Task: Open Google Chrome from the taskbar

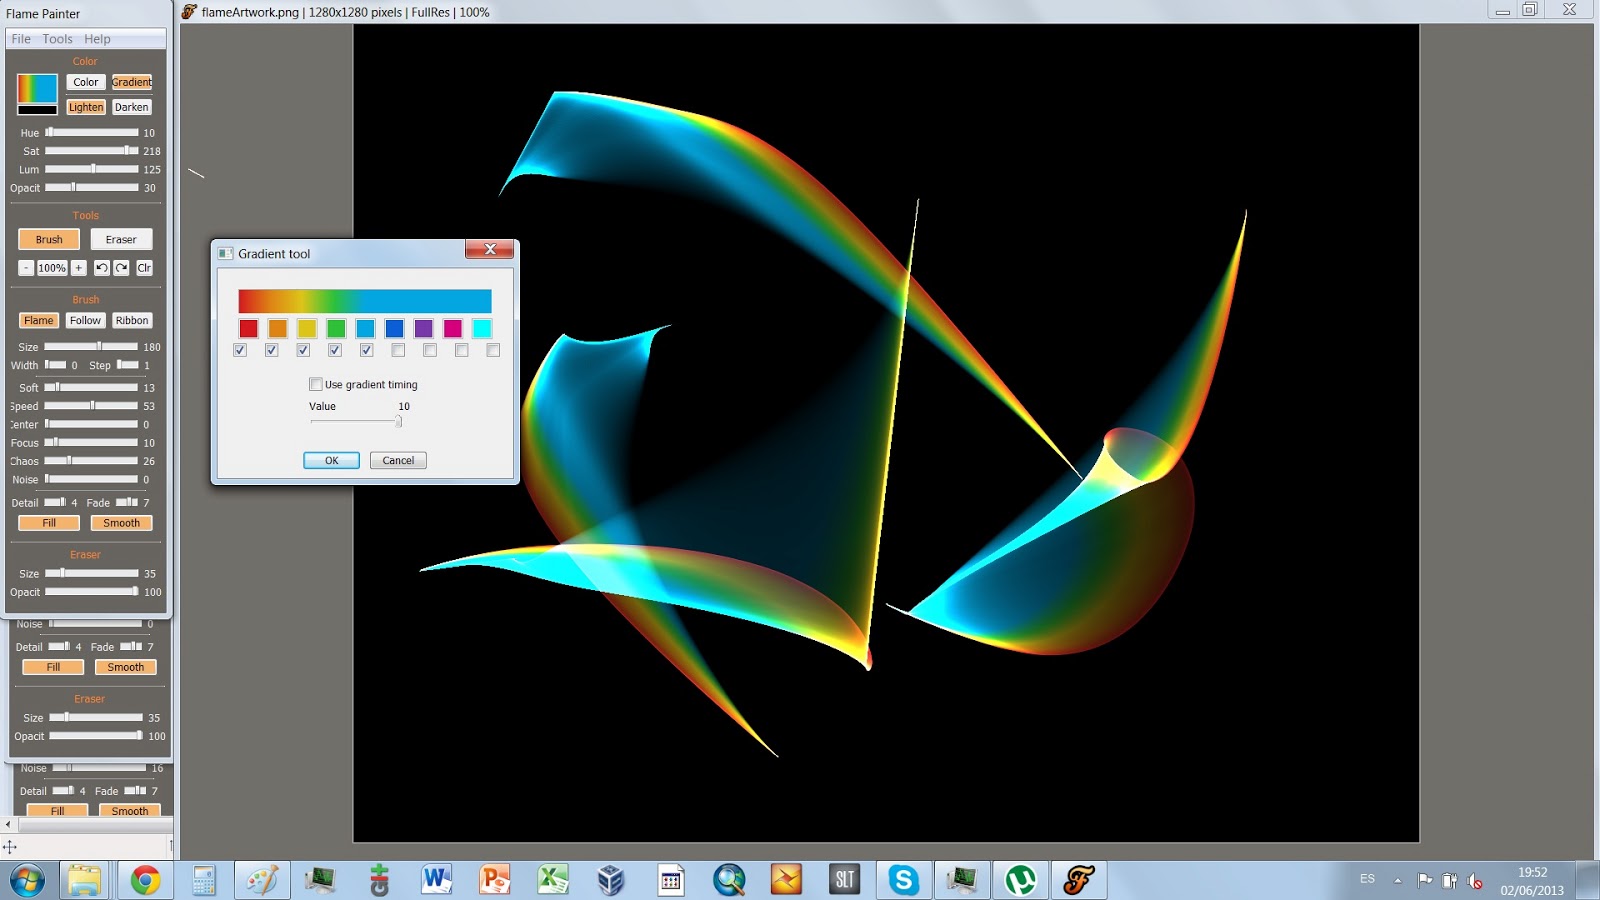Action: coord(145,880)
